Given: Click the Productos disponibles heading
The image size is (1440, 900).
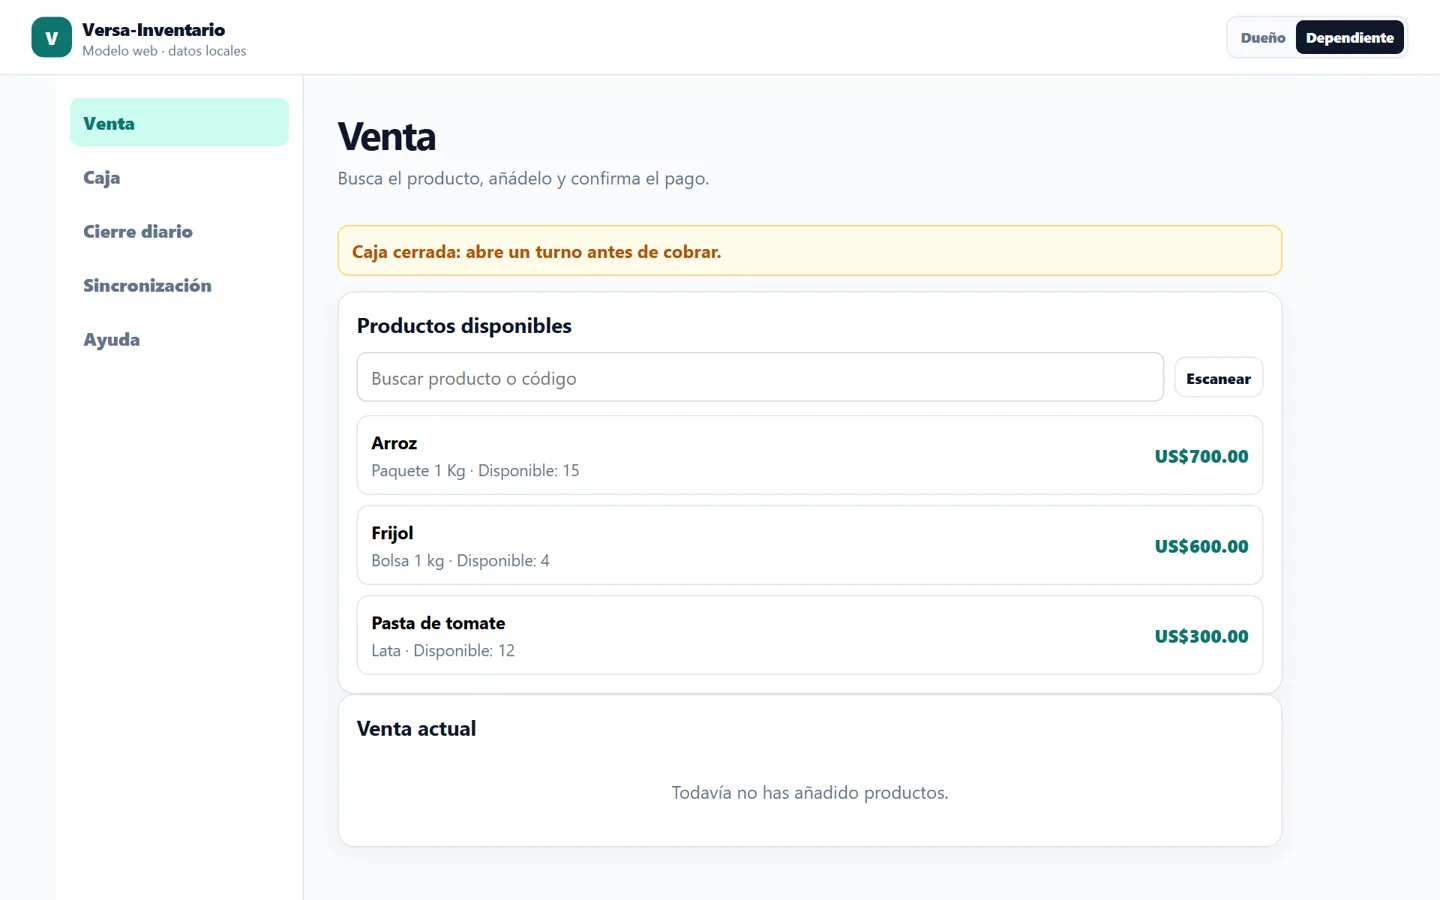Looking at the screenshot, I should pyautogui.click(x=464, y=326).
